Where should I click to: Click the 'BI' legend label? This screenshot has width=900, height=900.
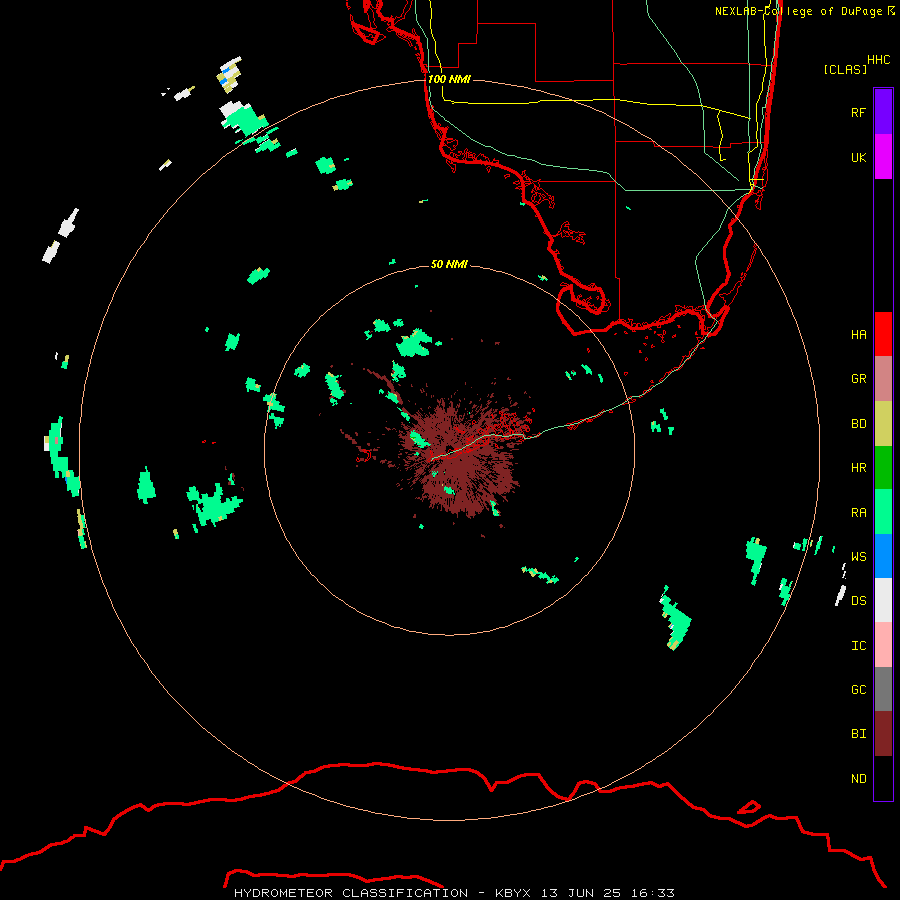858,734
